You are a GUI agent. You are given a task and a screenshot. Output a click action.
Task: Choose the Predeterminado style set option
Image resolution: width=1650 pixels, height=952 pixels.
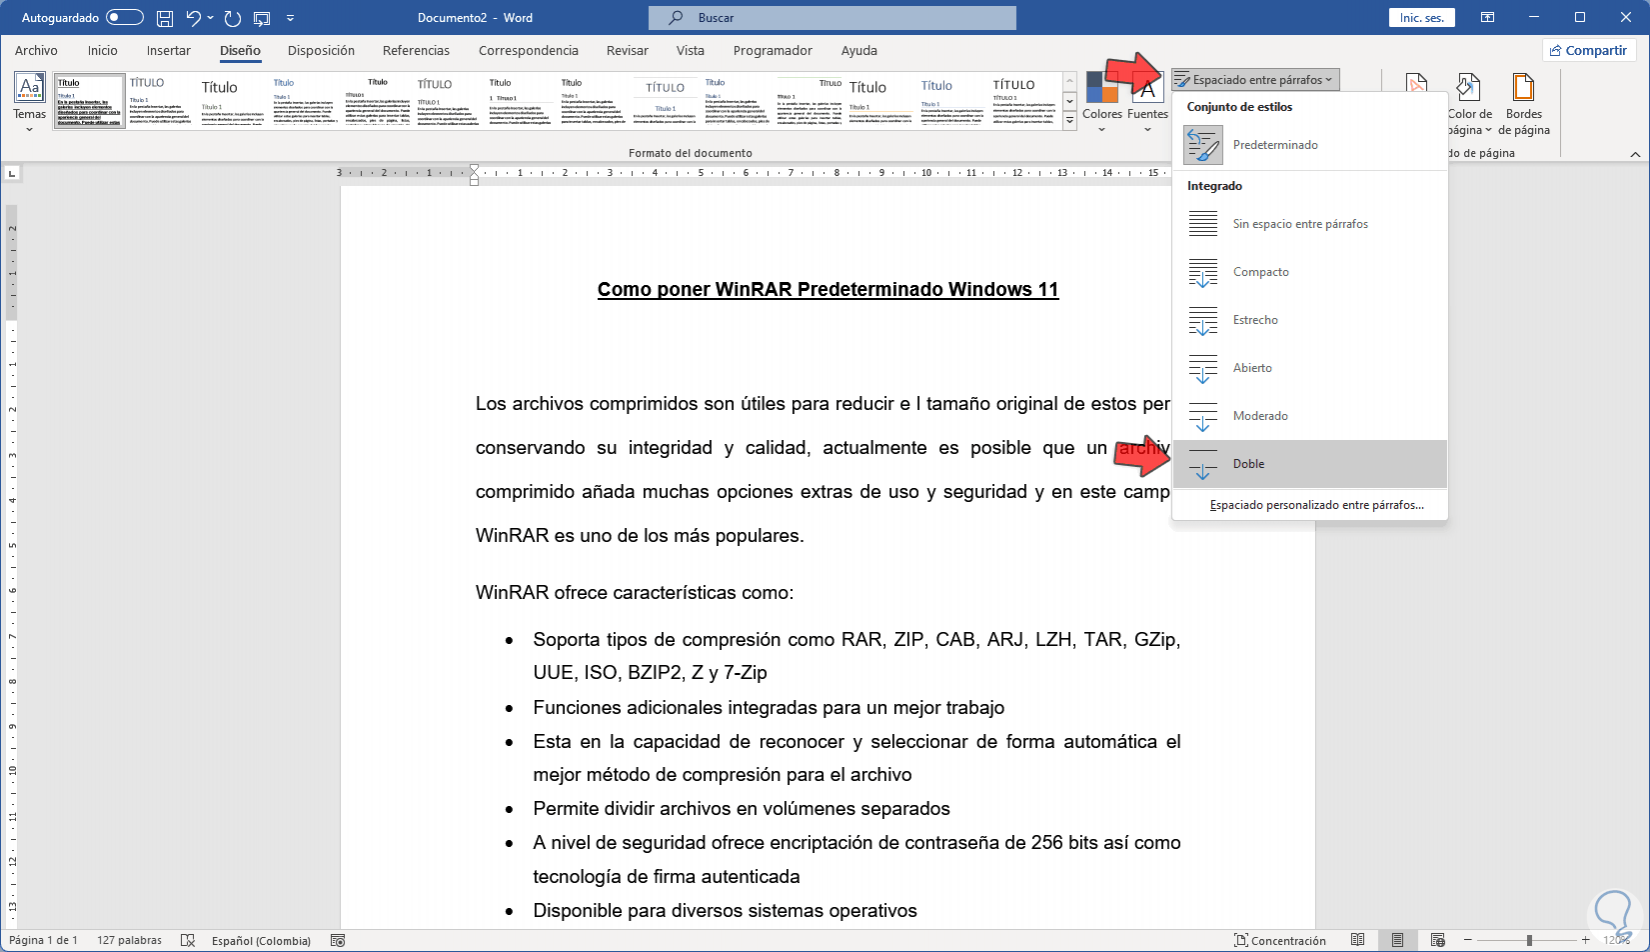(x=1310, y=145)
